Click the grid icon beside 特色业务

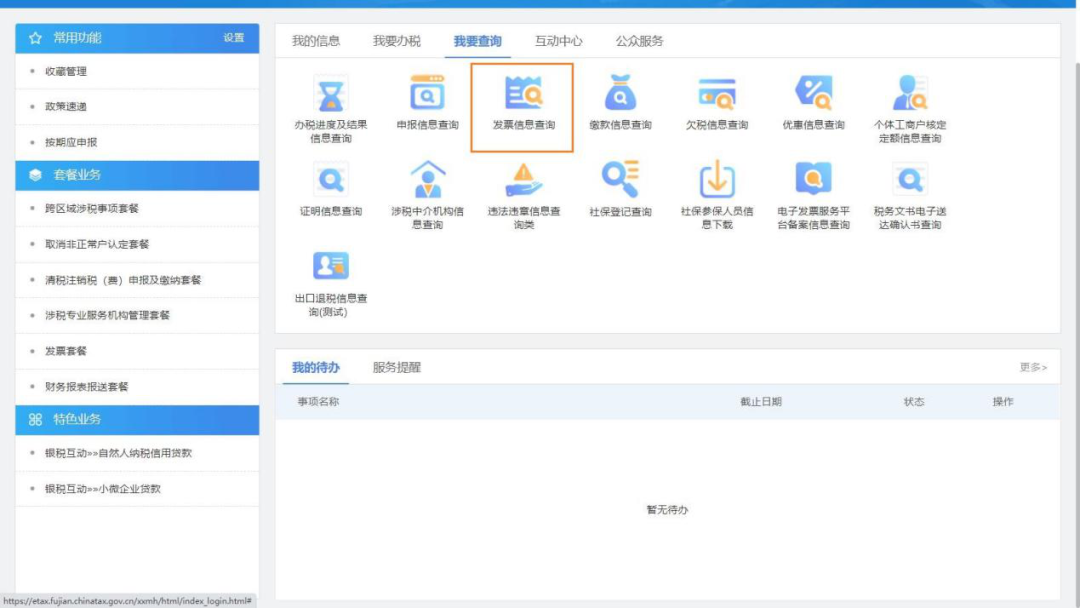point(35,419)
